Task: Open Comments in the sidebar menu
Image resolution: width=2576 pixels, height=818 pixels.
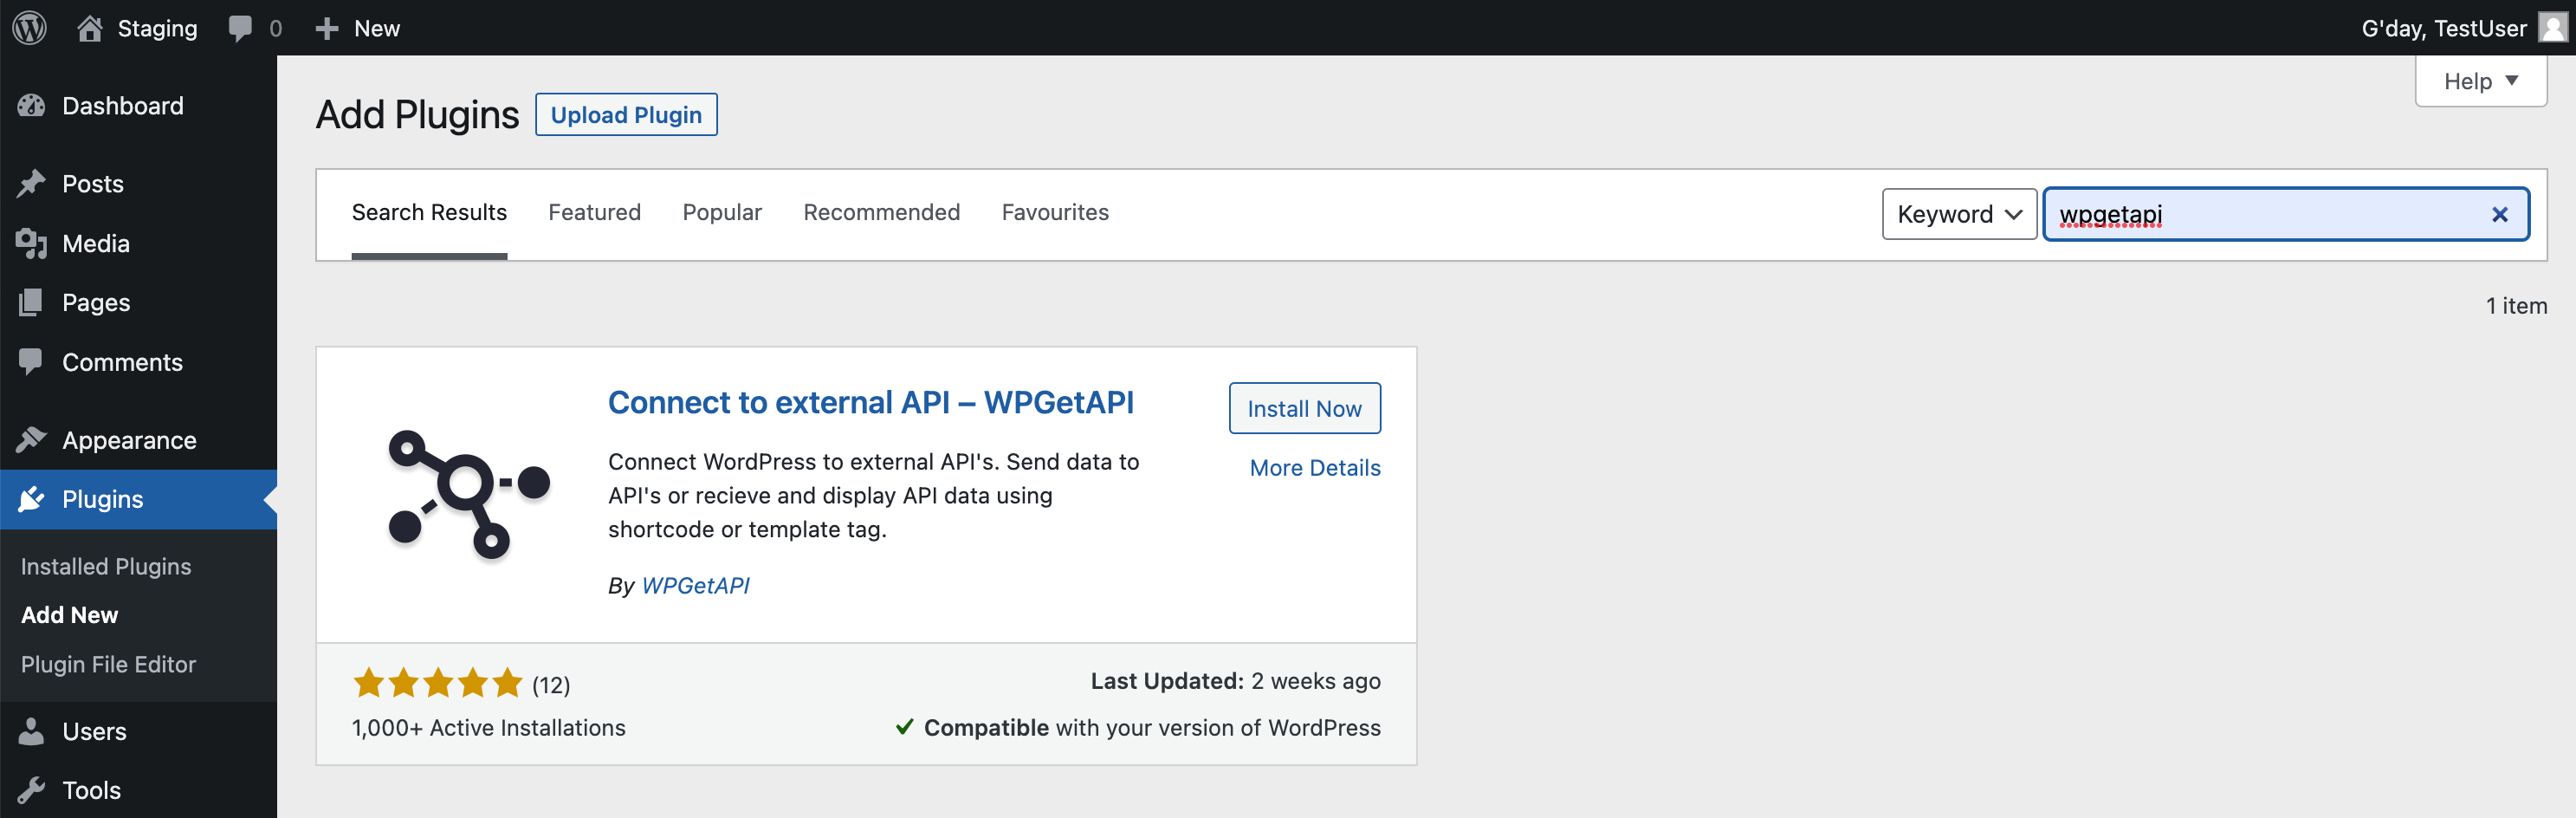Action: [x=138, y=362]
